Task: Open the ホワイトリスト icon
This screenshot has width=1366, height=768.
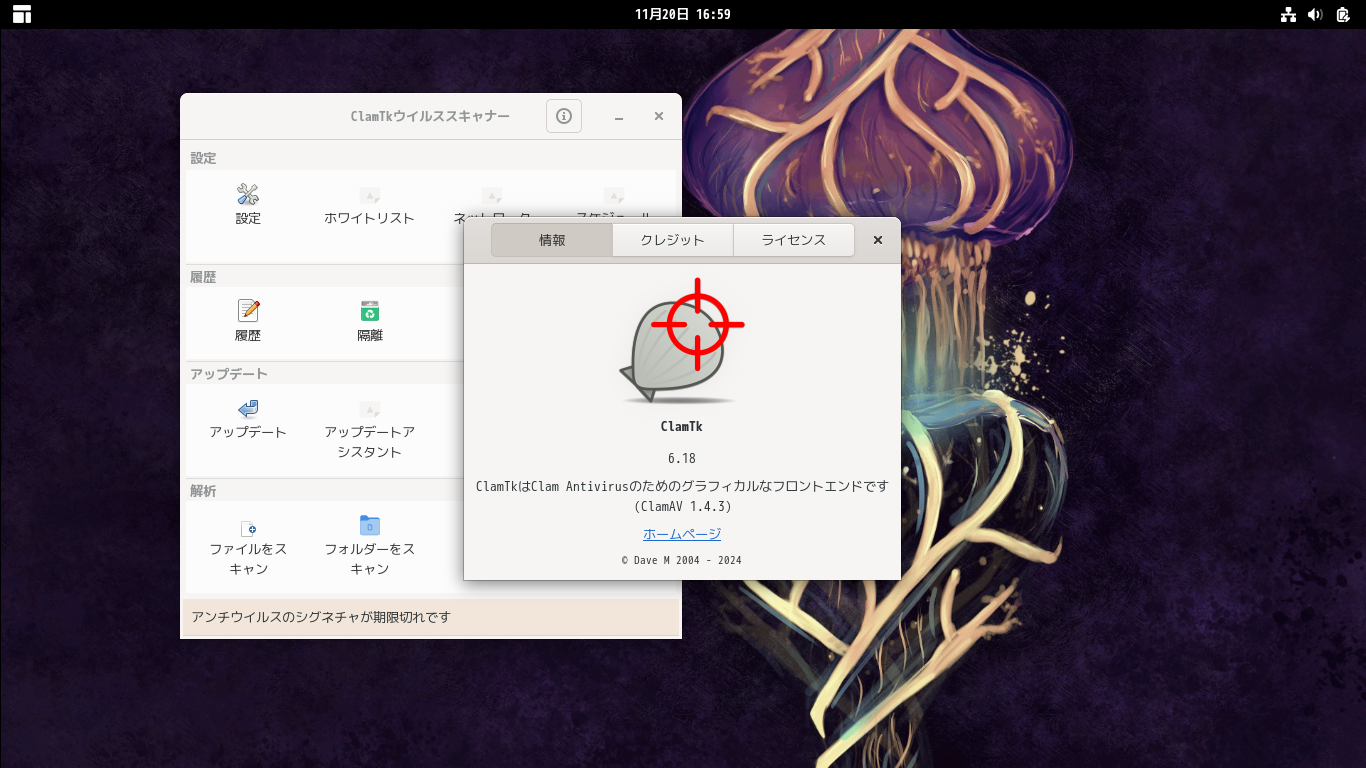Action: [370, 195]
